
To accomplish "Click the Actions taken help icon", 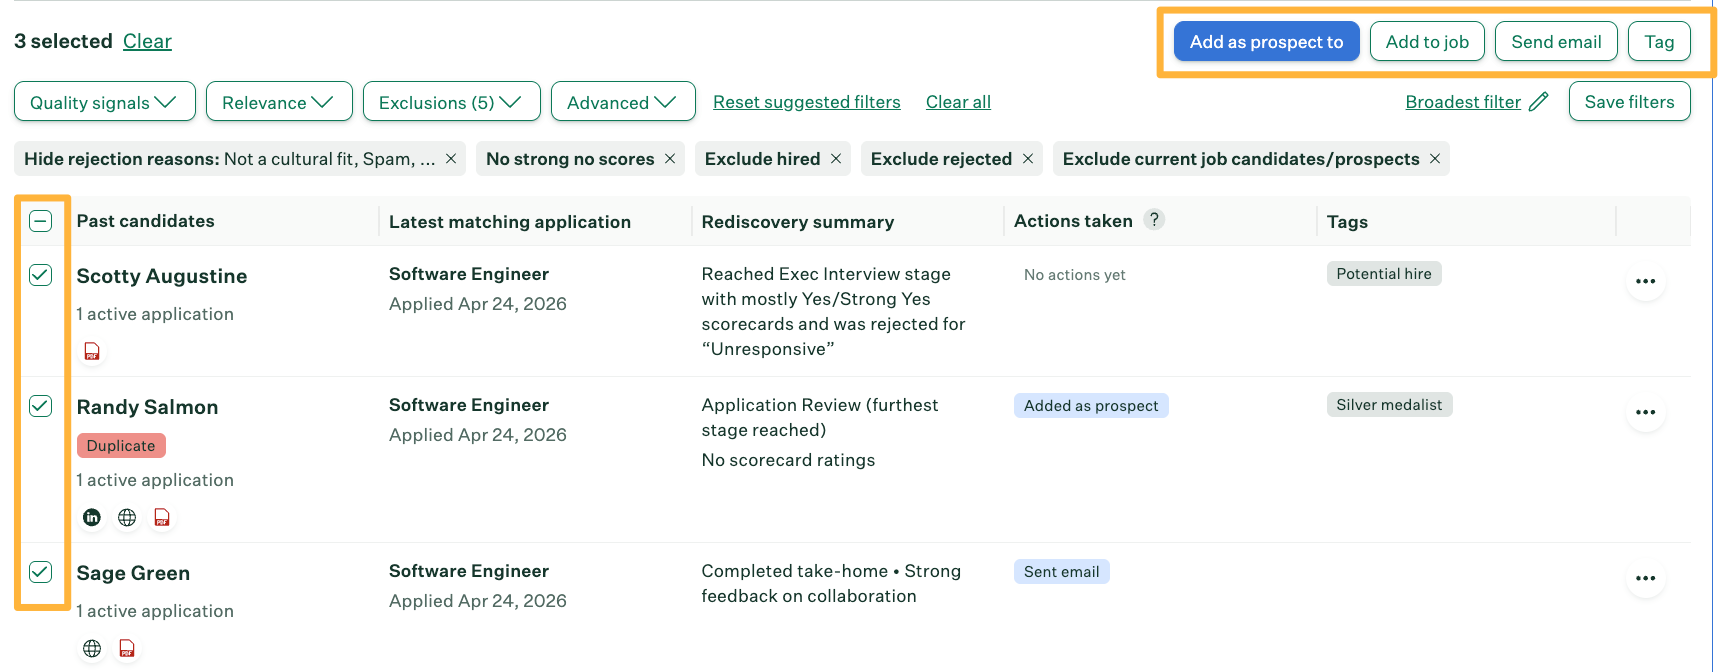I will (x=1154, y=220).
